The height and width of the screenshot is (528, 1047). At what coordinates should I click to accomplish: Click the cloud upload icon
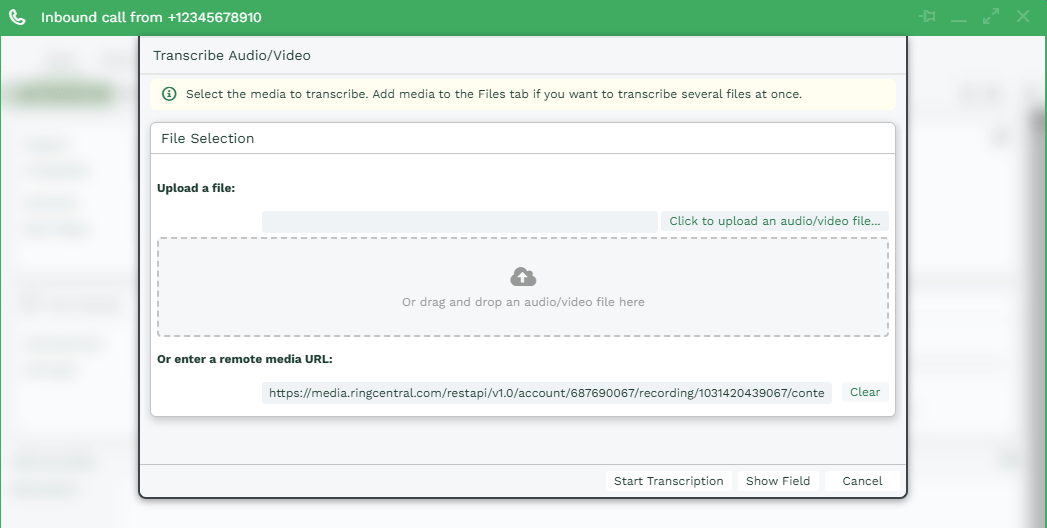(523, 277)
